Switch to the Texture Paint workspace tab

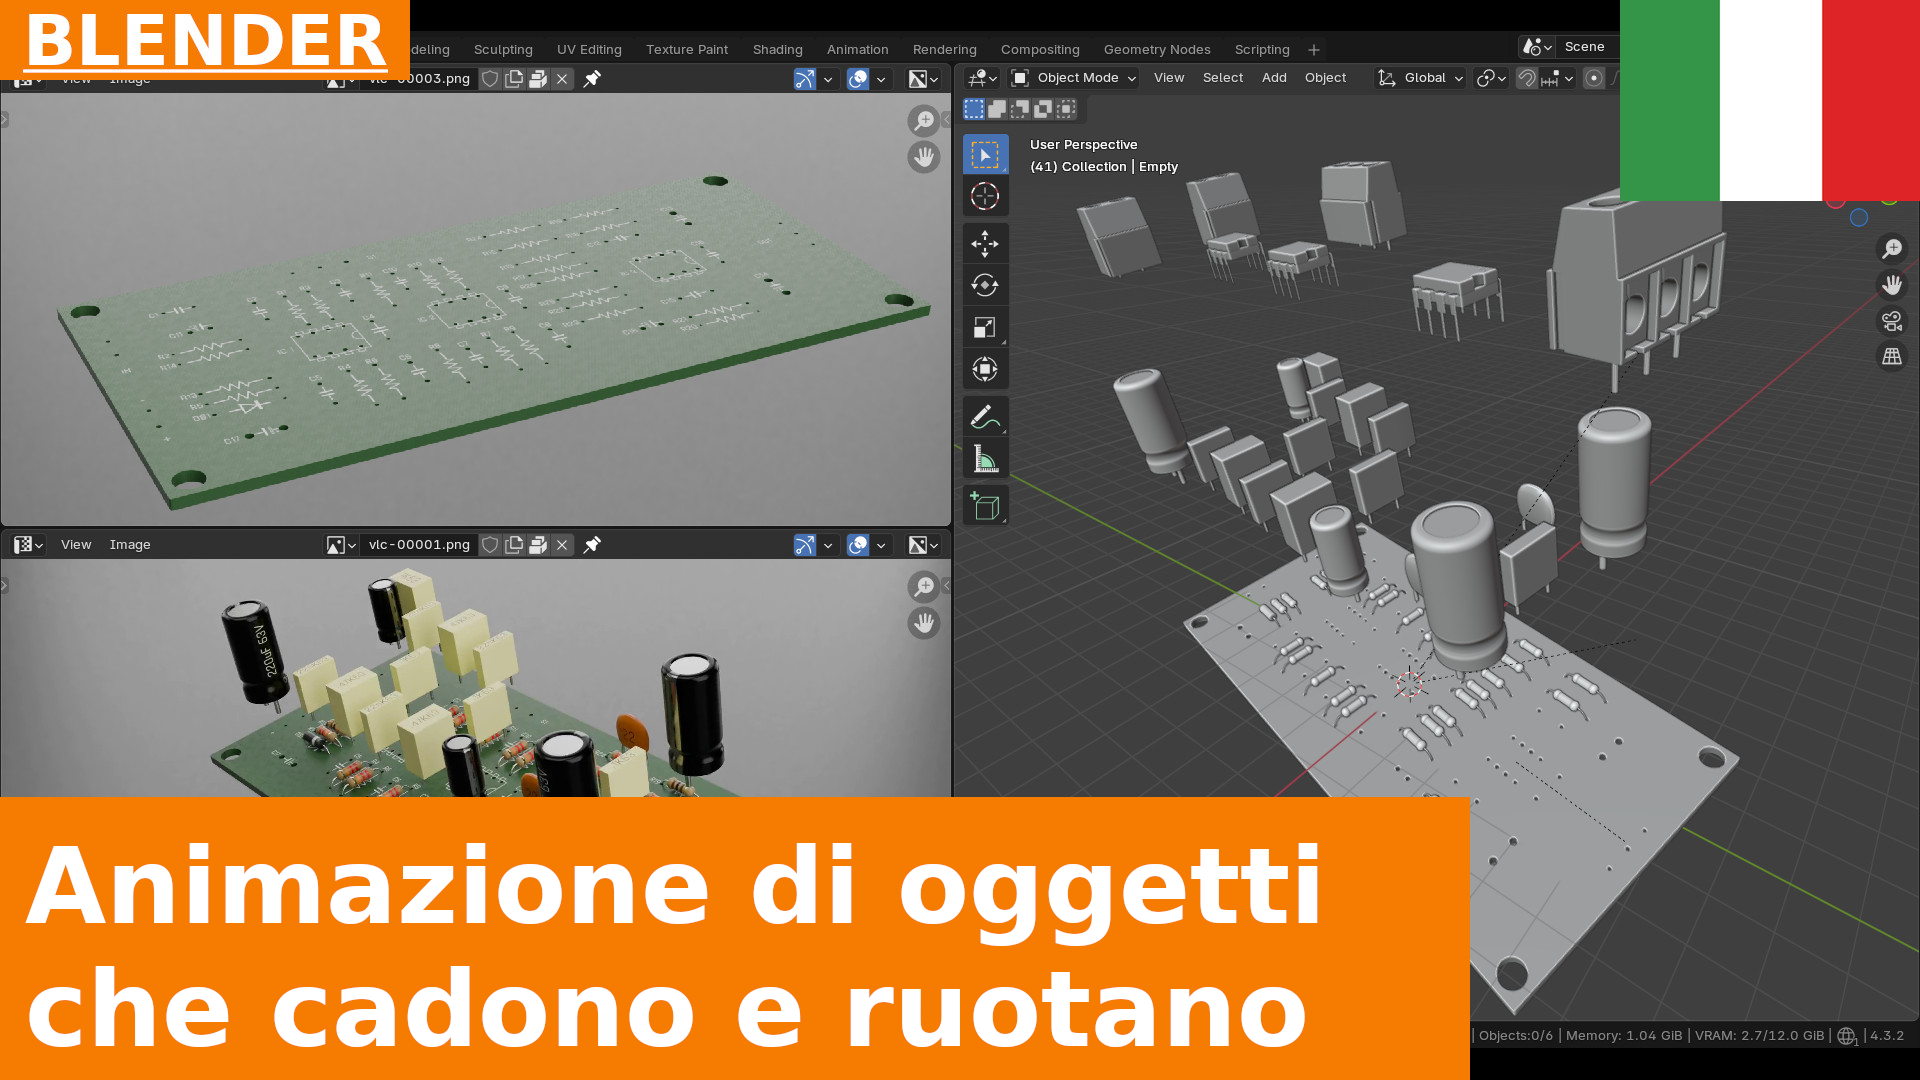tap(687, 50)
